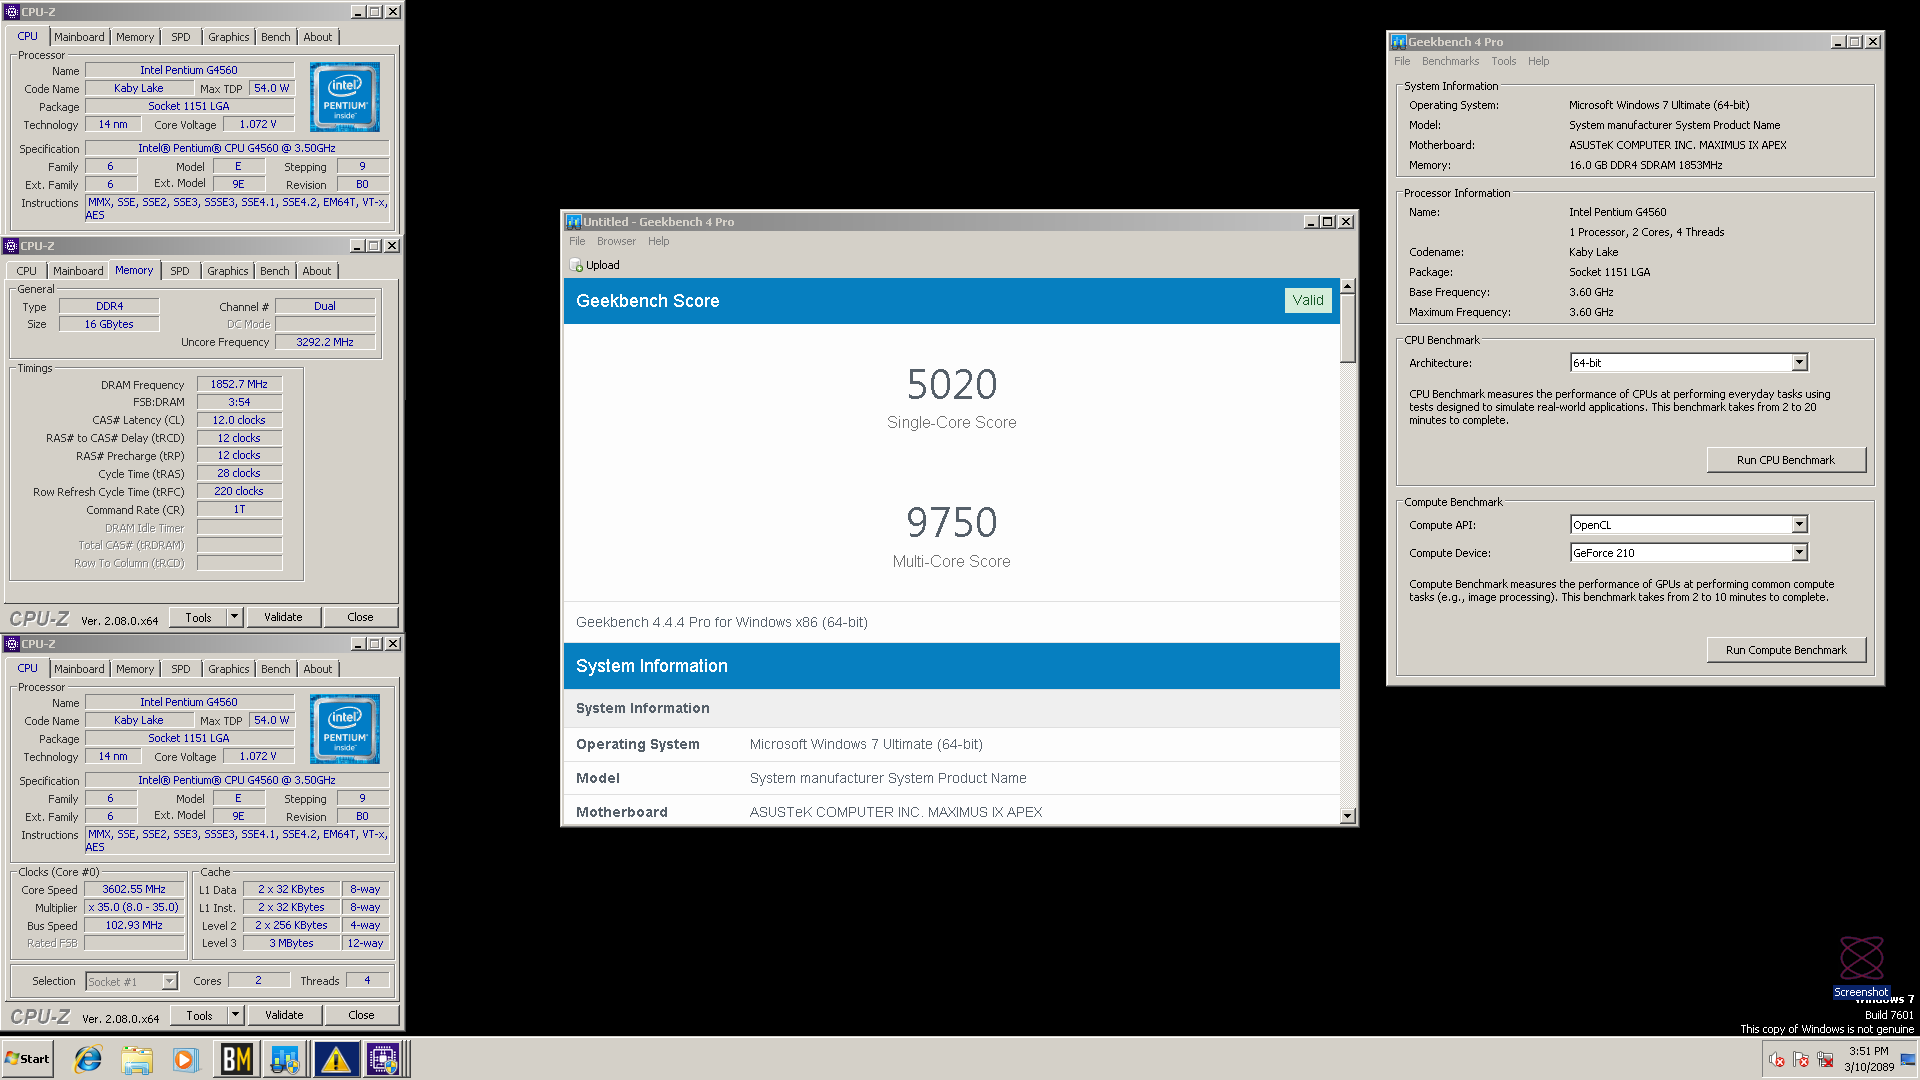Screen dimensions: 1920x1080
Task: Click Validate in Memory CPU-Z window
Action: (x=283, y=617)
